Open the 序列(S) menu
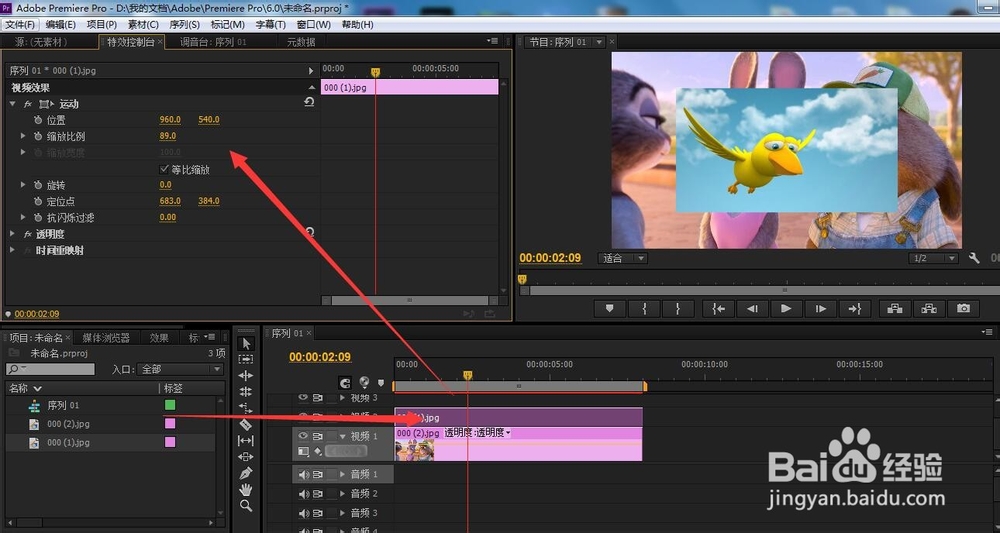This screenshot has width=1000, height=533. 184,24
